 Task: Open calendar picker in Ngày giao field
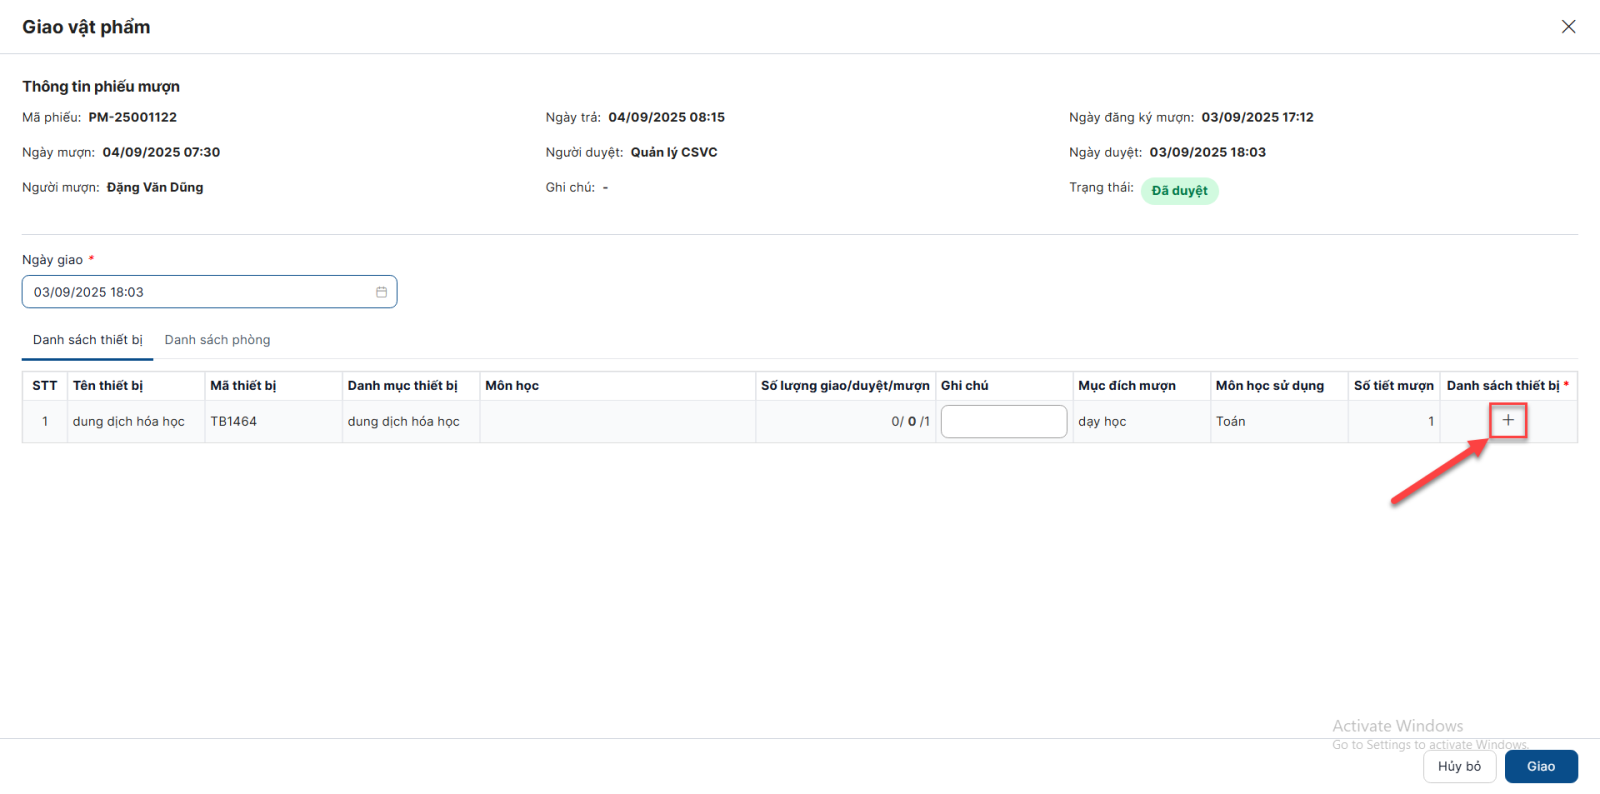pos(381,292)
